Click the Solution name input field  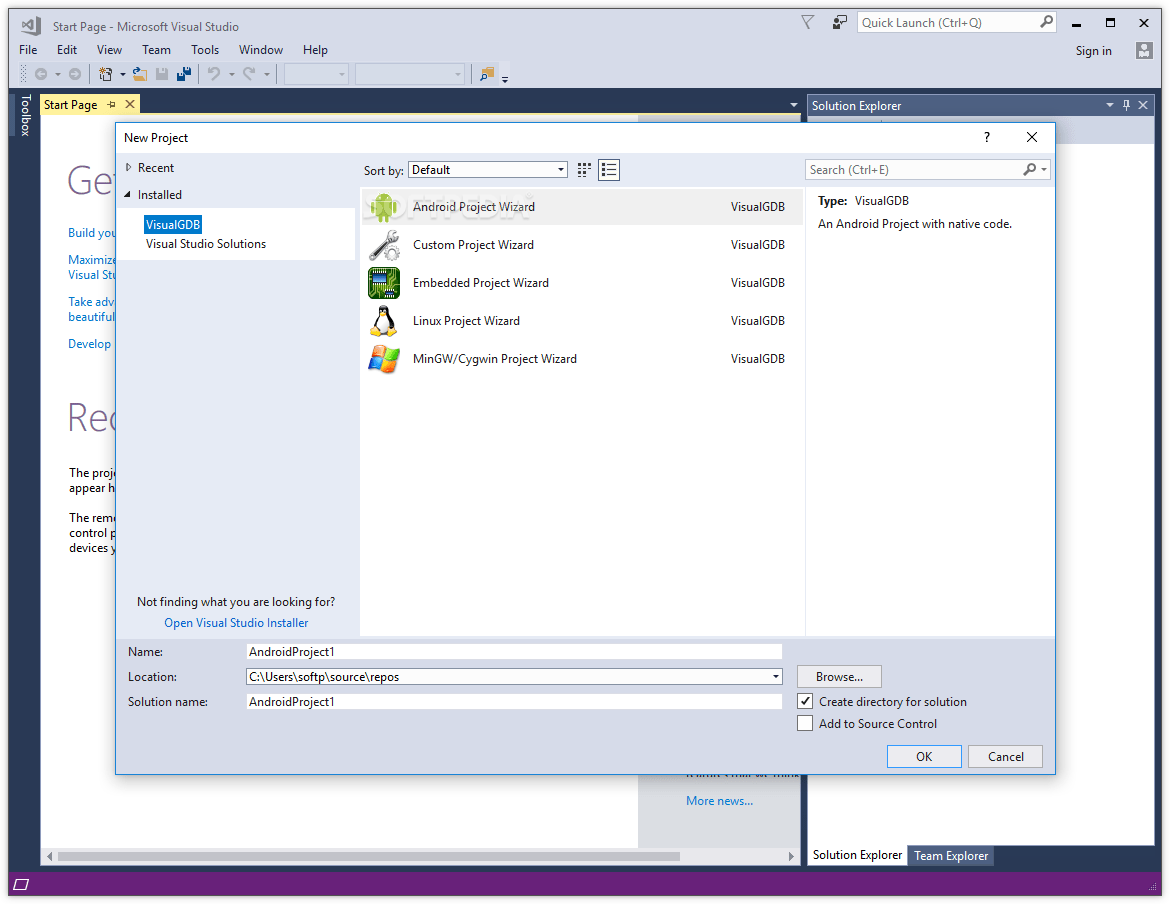pyautogui.click(x=514, y=702)
